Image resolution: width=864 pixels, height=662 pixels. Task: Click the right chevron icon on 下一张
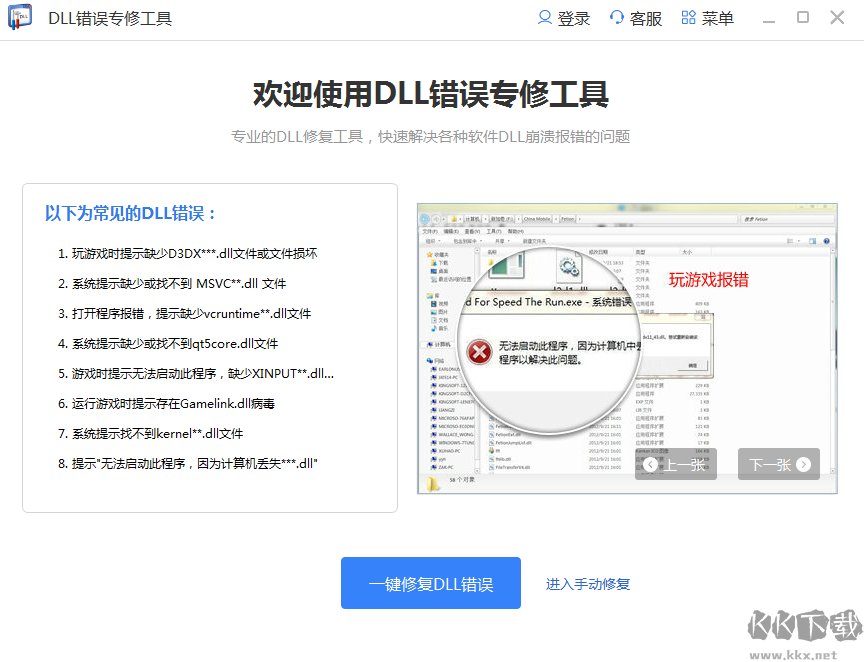[803, 463]
